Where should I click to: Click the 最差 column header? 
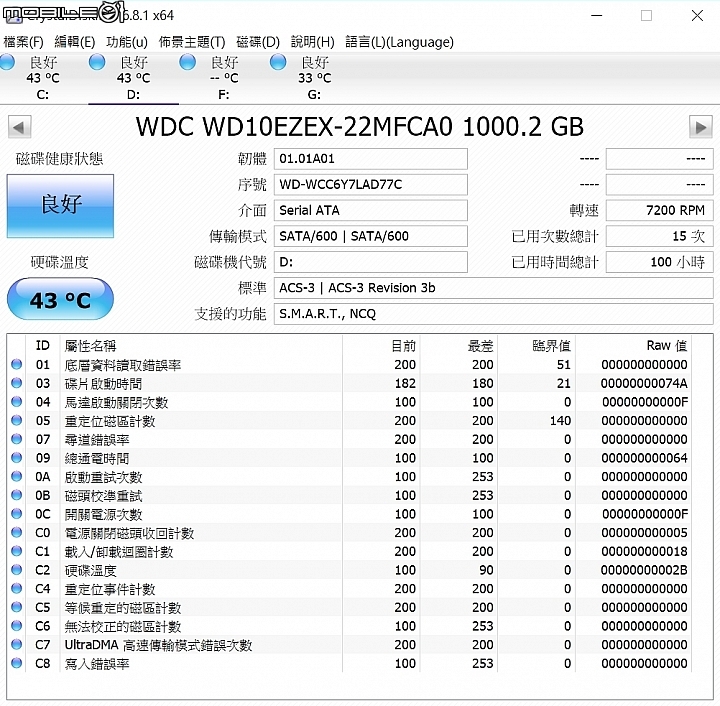tap(459, 345)
